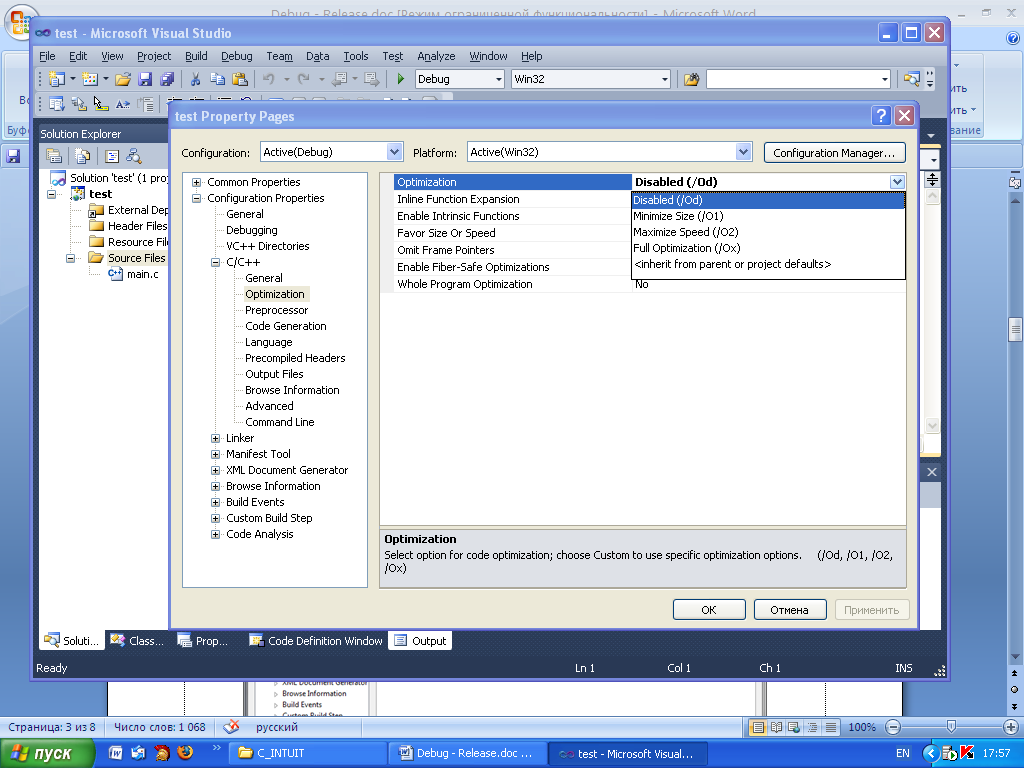Click Configuration Manager button
Viewport: 1024px width, 768px height.
point(834,153)
